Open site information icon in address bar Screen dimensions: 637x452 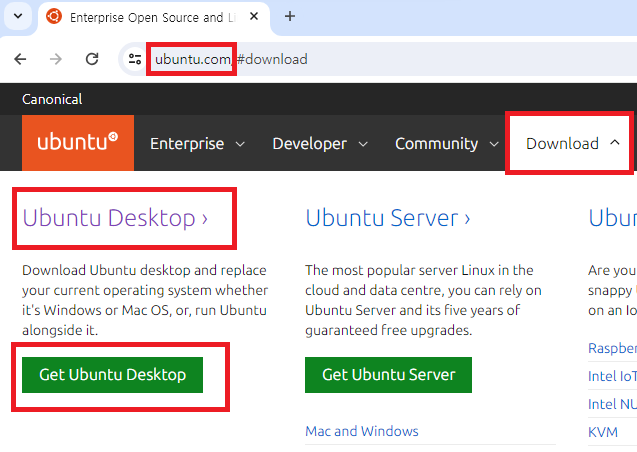[135, 59]
